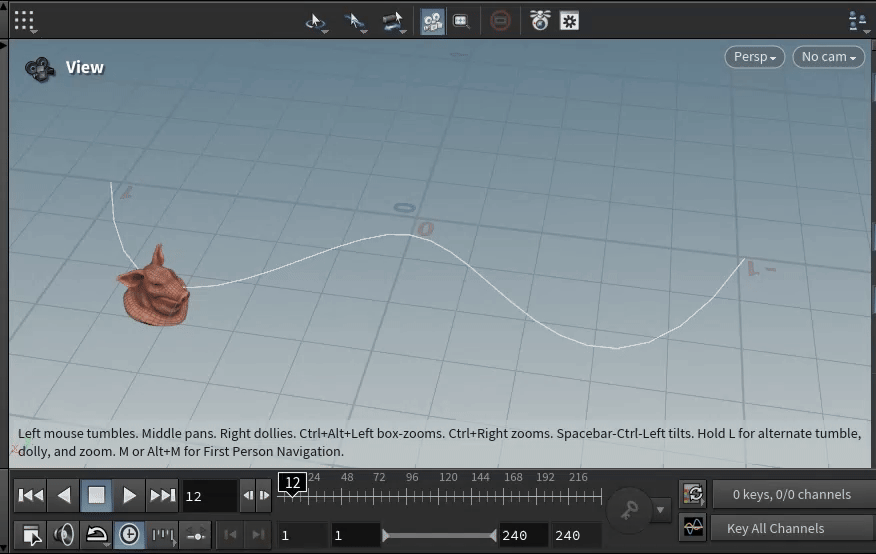Jump to the first frame
The width and height of the screenshot is (876, 554).
click(31, 495)
